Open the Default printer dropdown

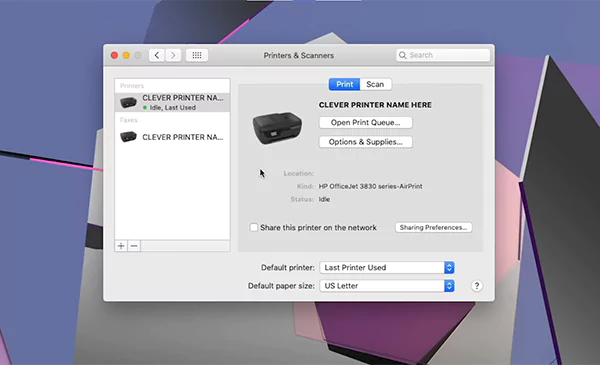pos(387,267)
